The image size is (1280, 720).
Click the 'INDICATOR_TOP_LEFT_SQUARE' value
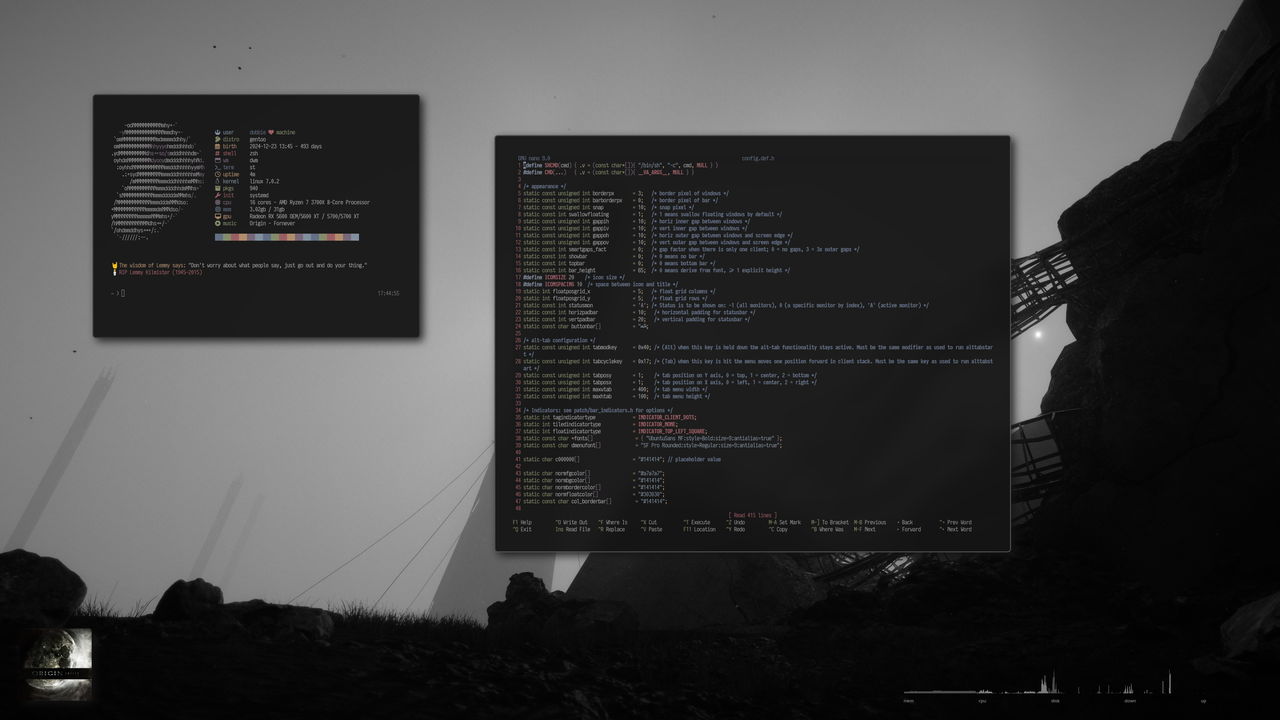click(x=672, y=431)
